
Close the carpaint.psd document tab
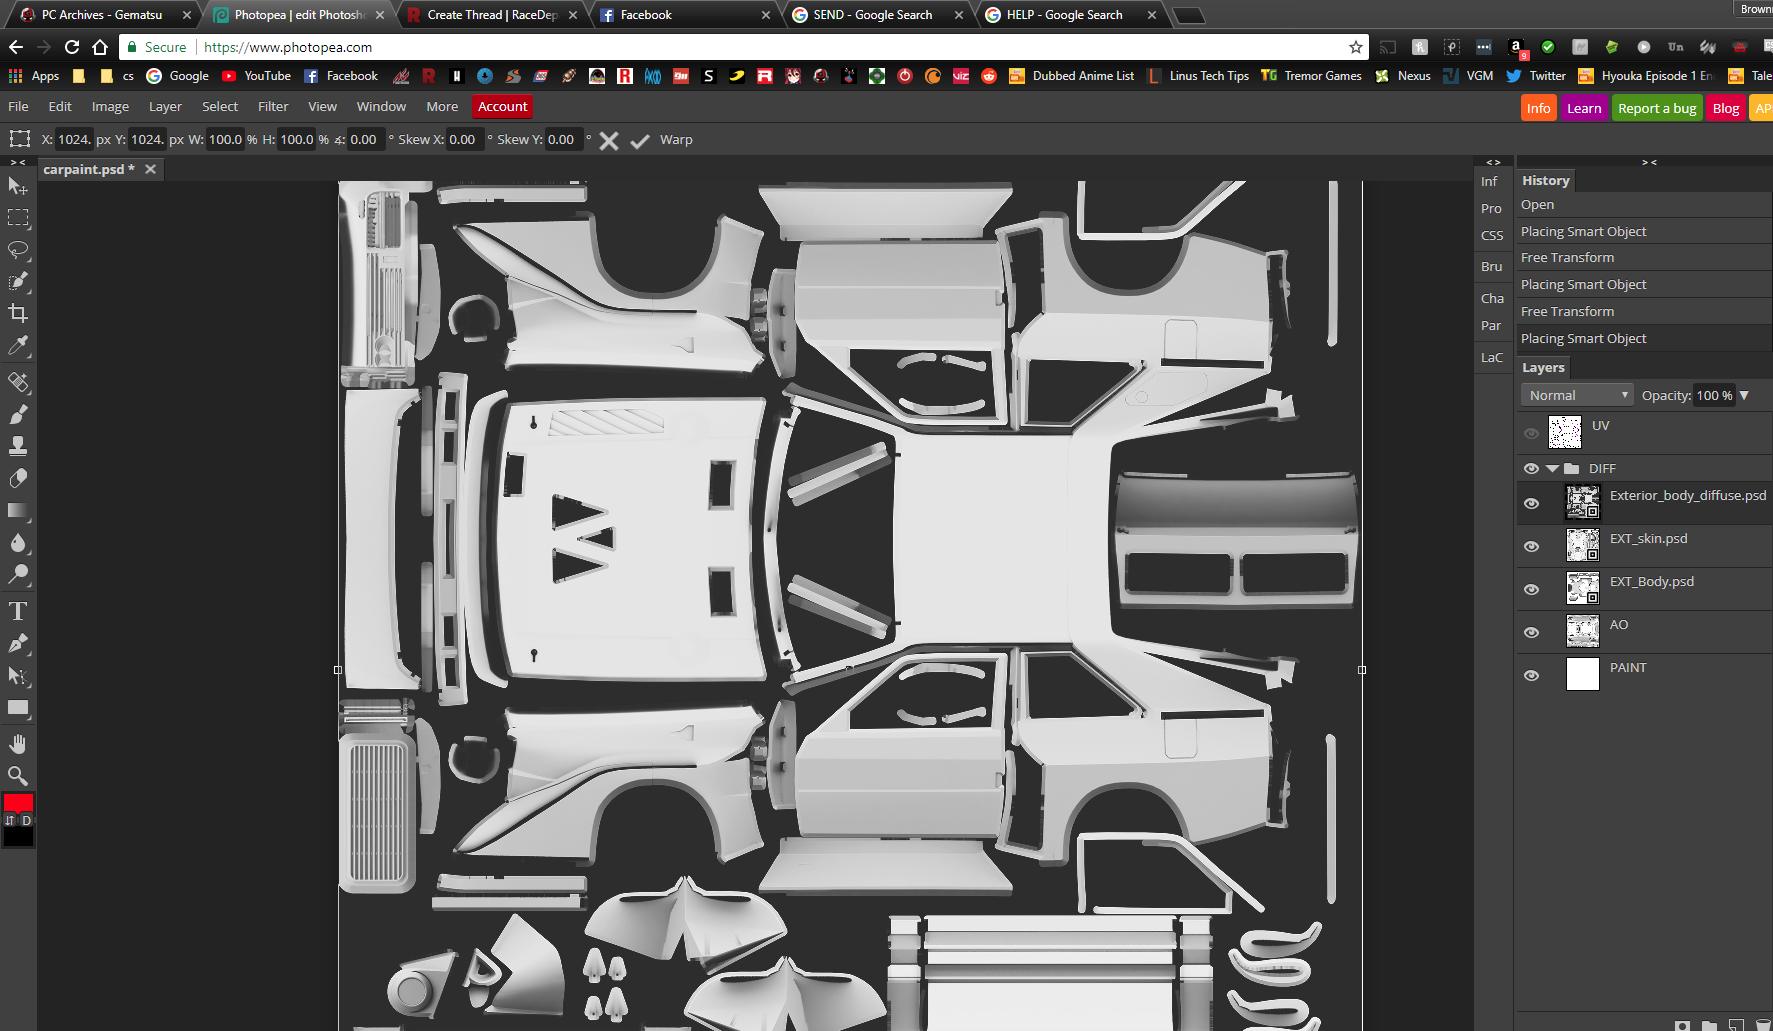150,169
